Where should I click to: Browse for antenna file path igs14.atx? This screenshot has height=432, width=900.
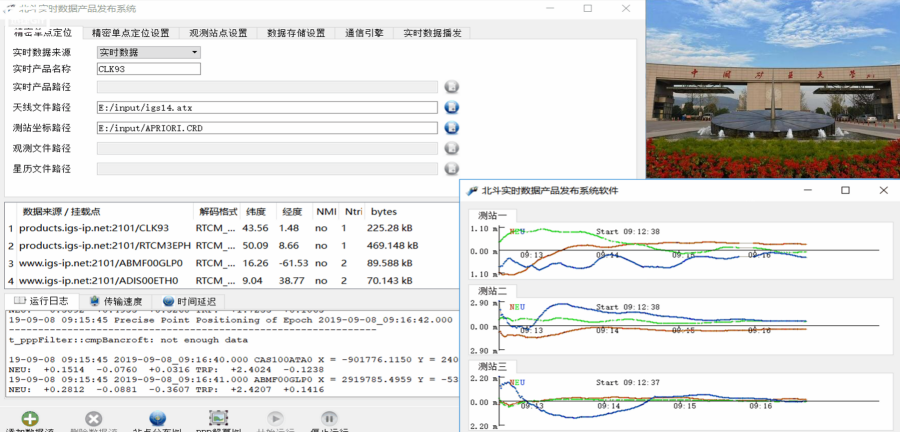(451, 108)
